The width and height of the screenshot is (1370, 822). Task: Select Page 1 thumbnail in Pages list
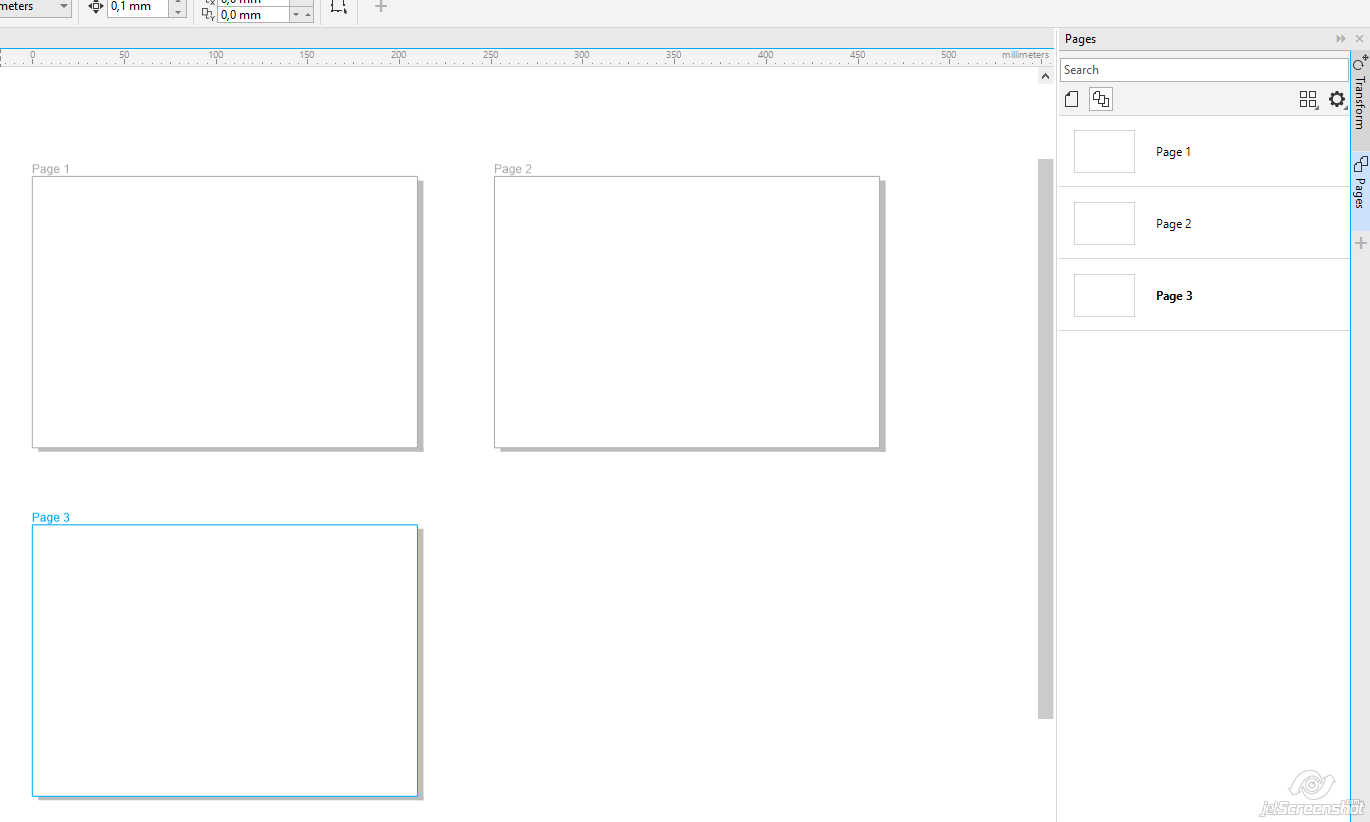click(1104, 152)
